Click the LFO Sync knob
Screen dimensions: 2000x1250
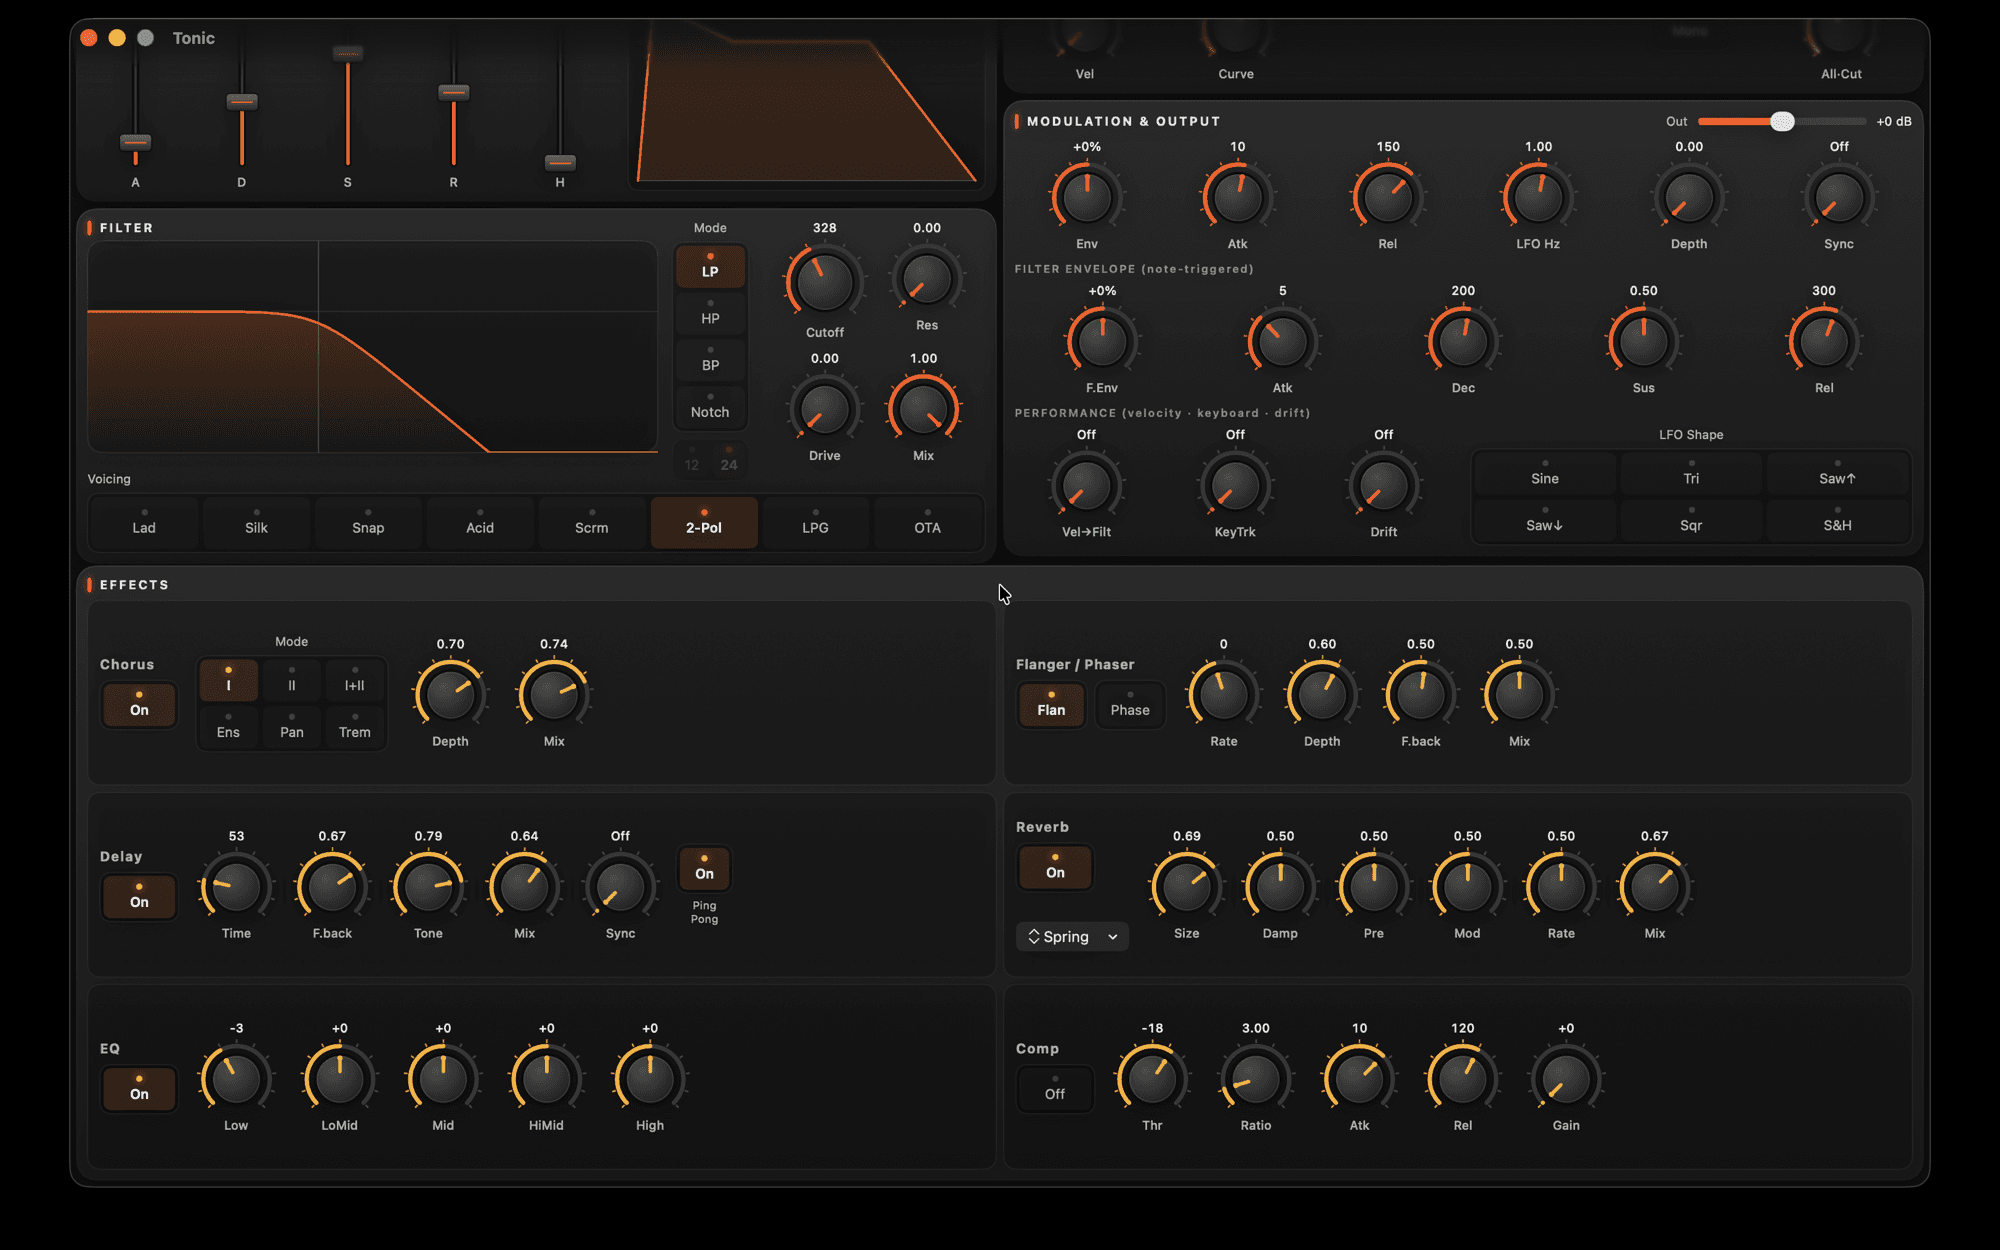tap(1839, 197)
